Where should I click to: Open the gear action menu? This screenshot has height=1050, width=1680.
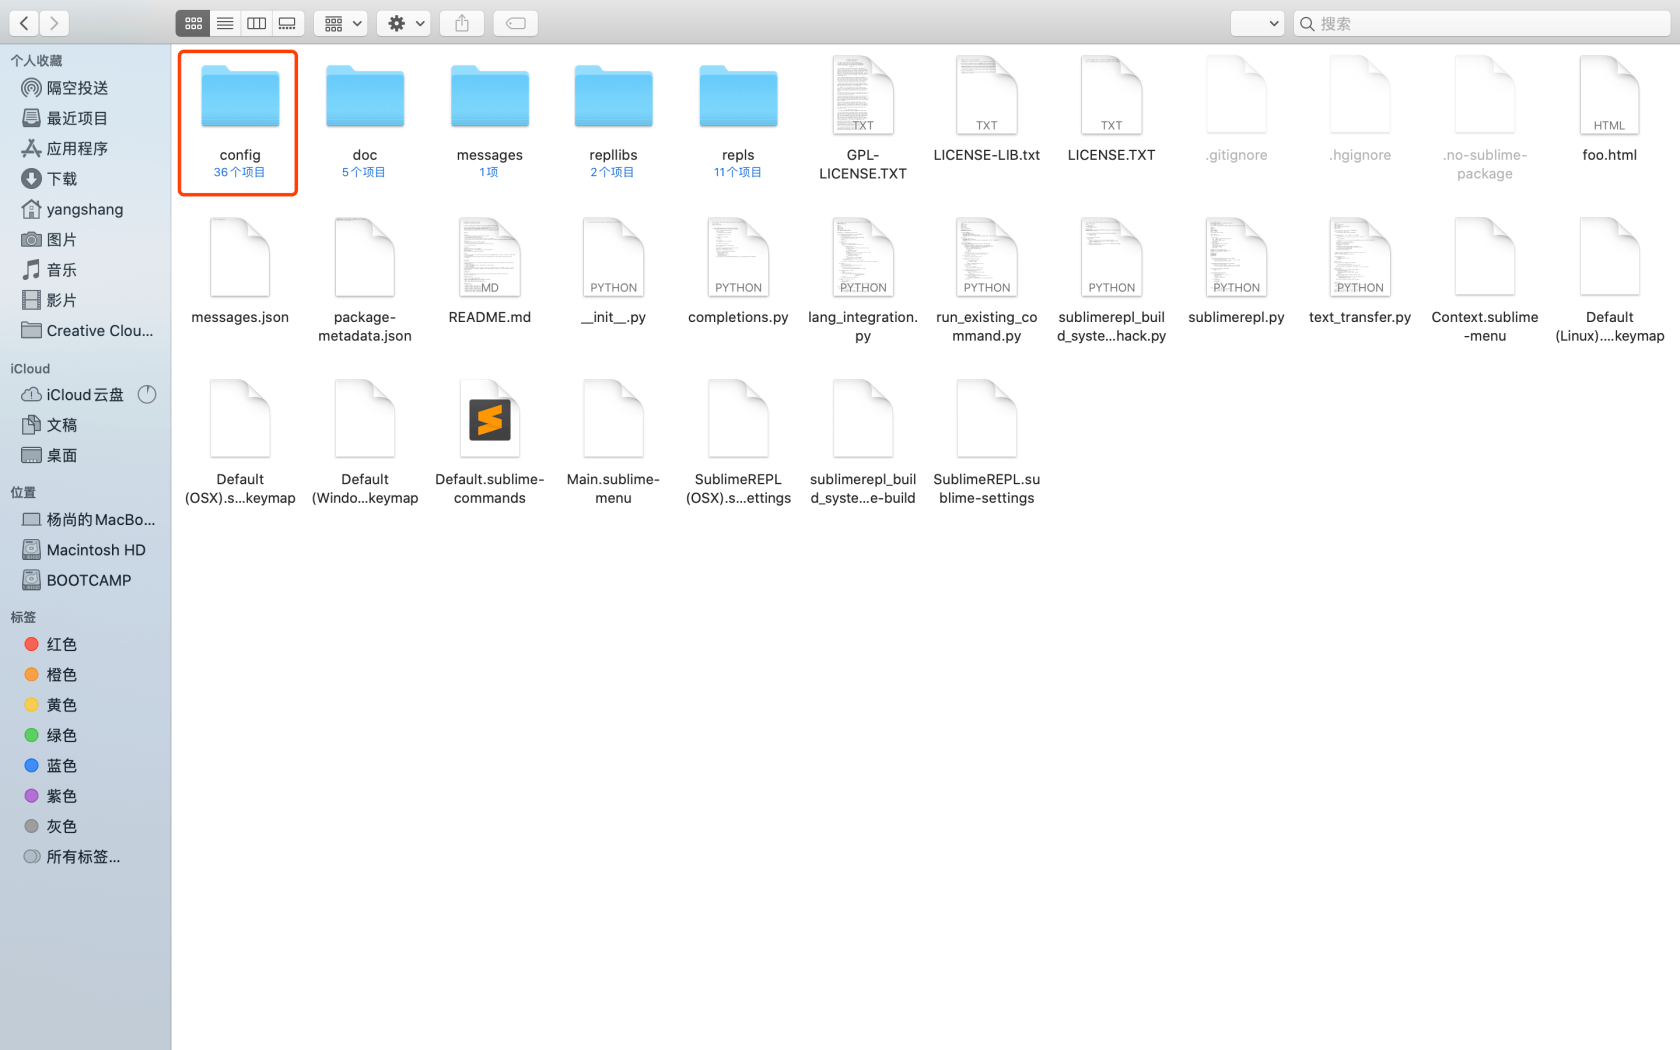(x=404, y=23)
